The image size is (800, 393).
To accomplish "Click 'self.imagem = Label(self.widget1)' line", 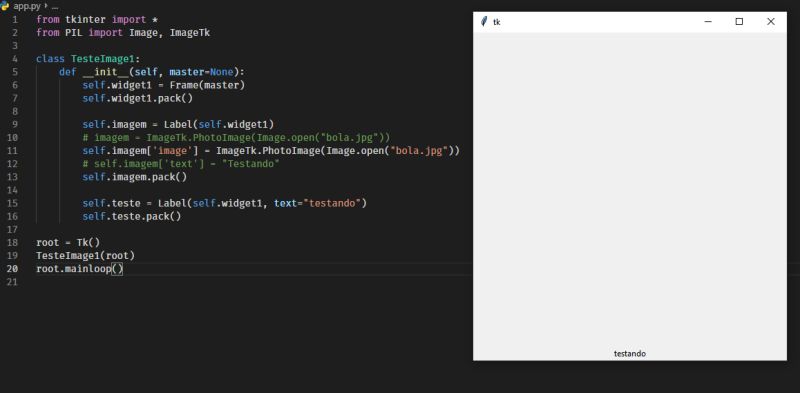I will pos(179,124).
